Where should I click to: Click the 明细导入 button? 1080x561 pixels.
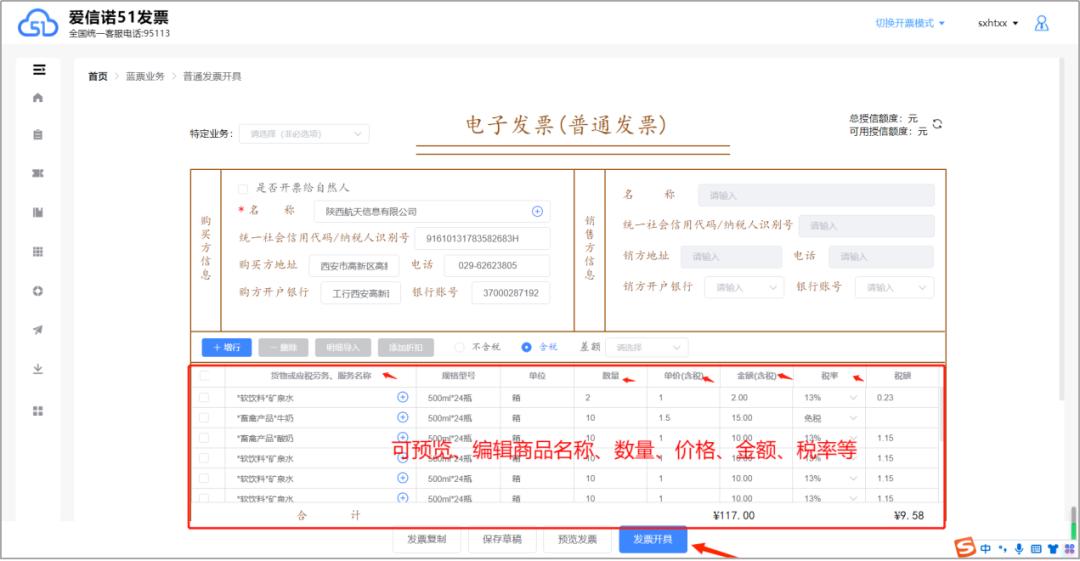(343, 347)
